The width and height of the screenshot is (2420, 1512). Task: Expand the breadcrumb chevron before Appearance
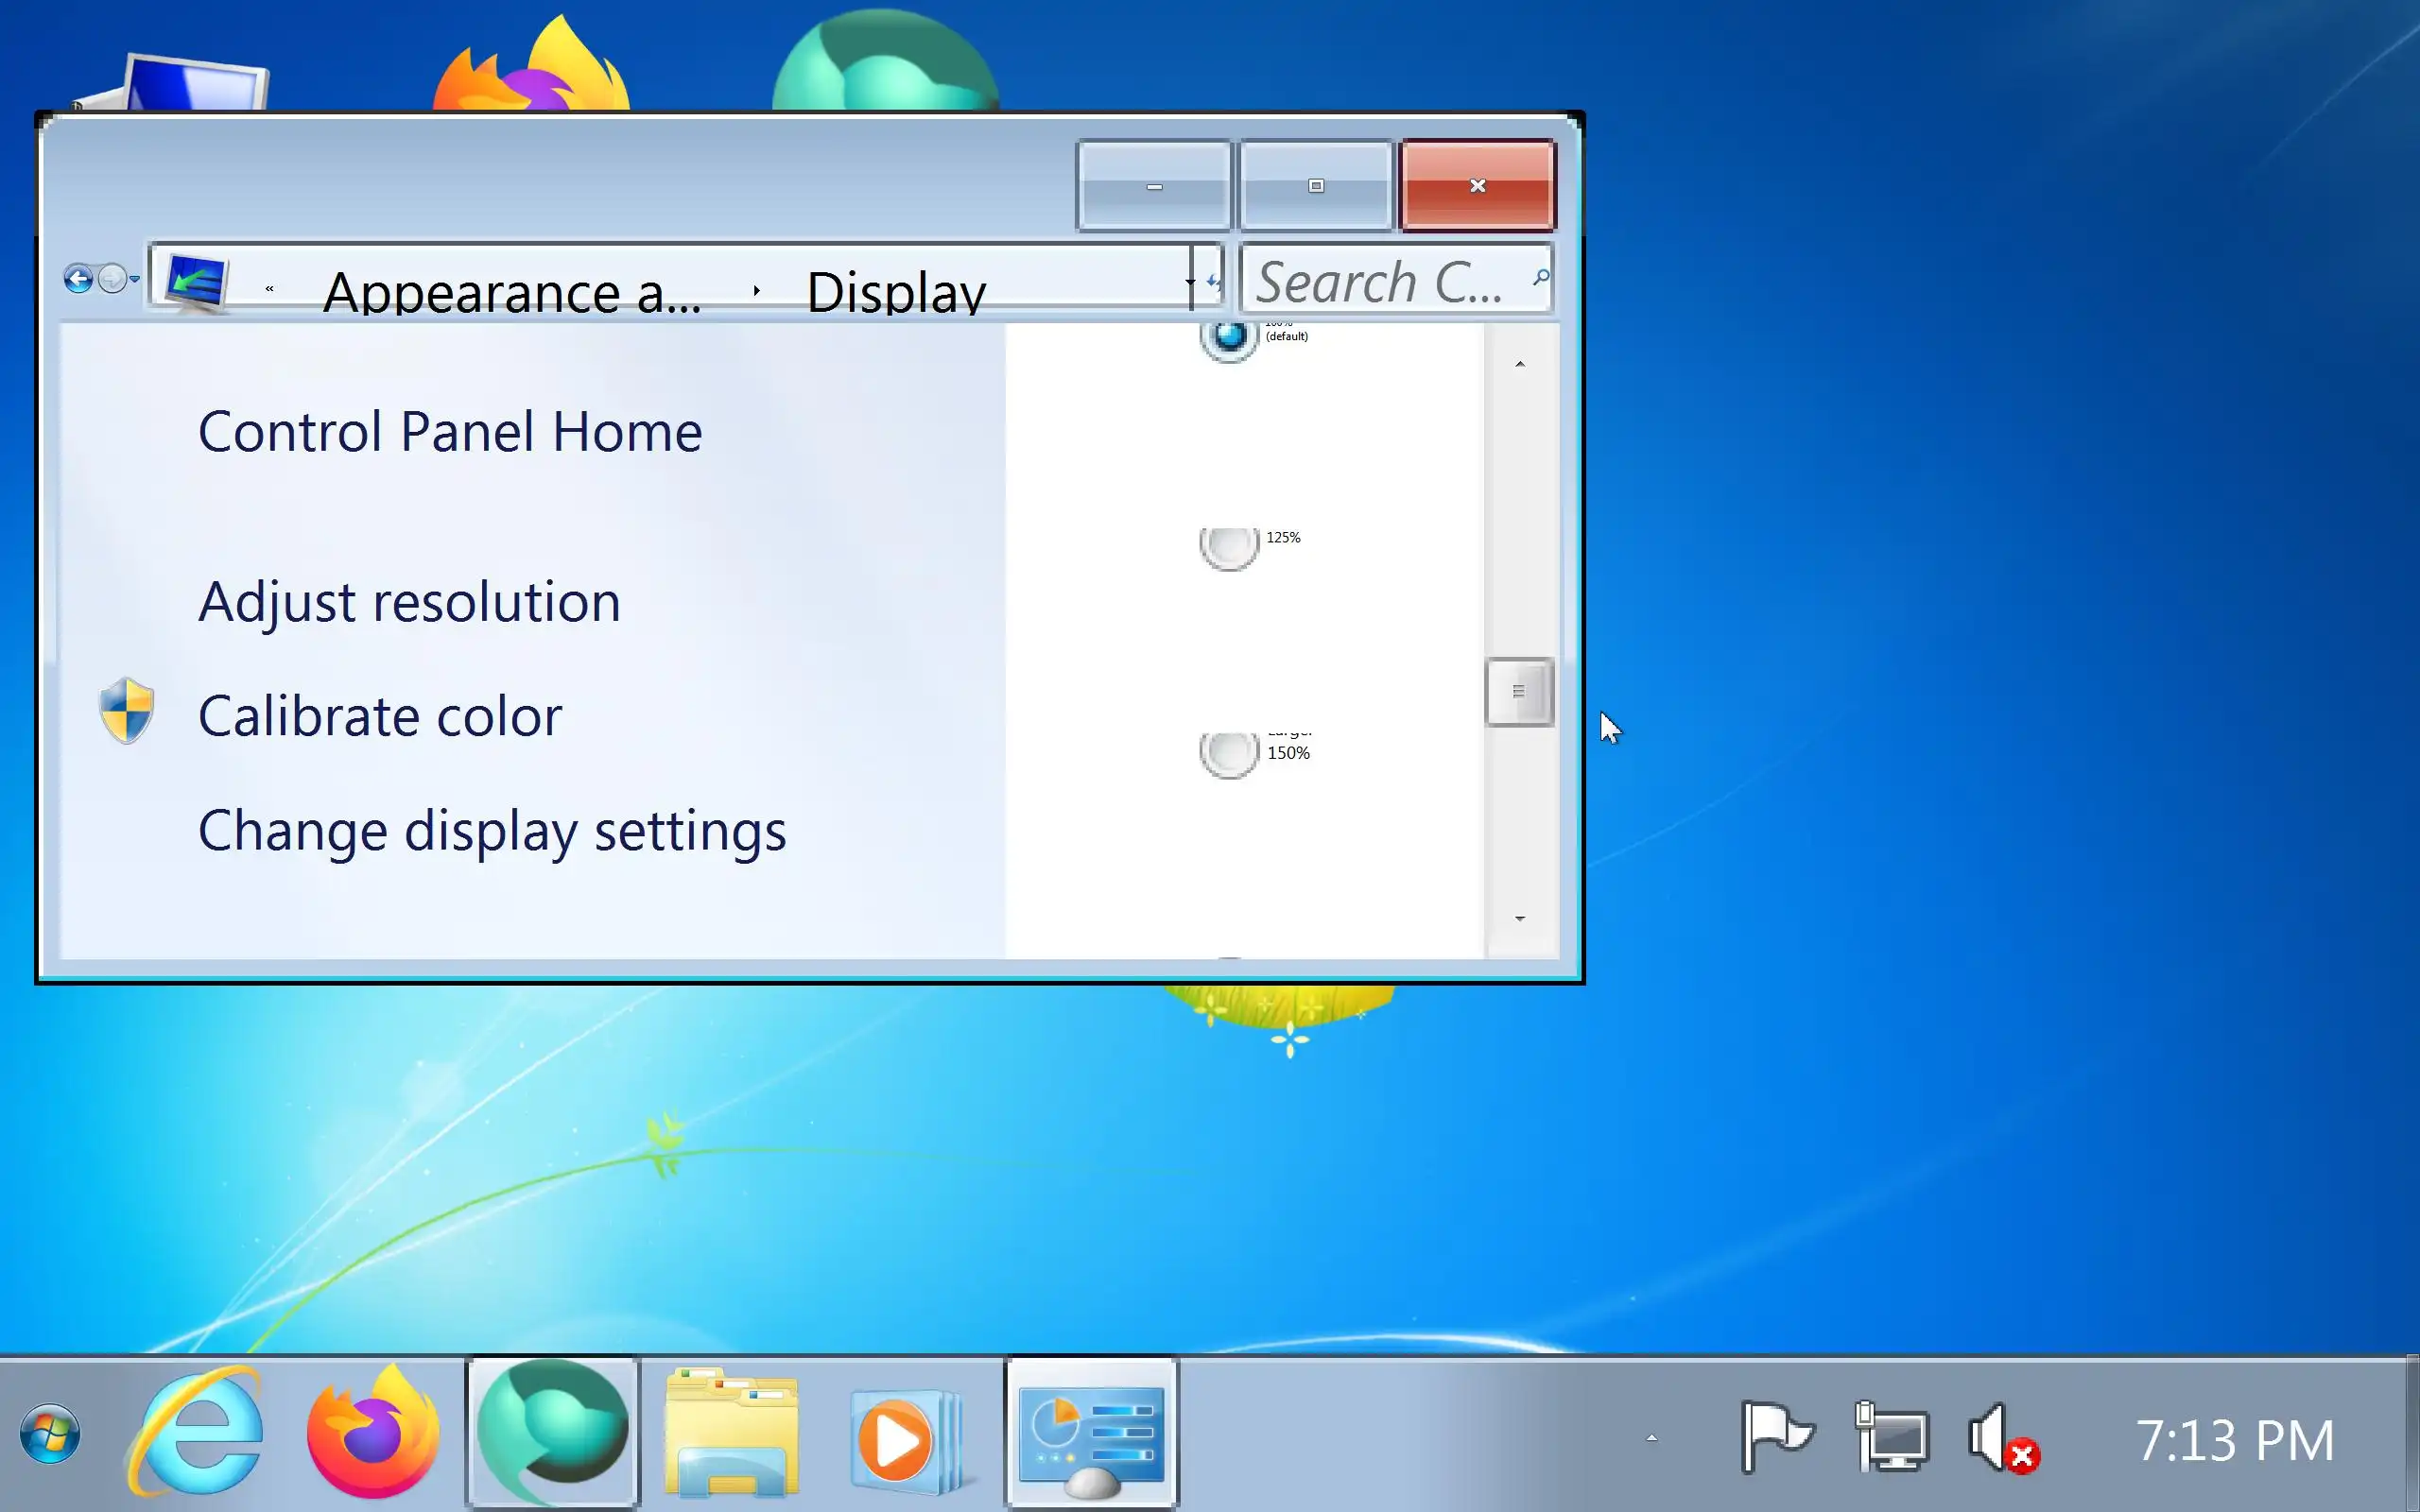click(269, 289)
